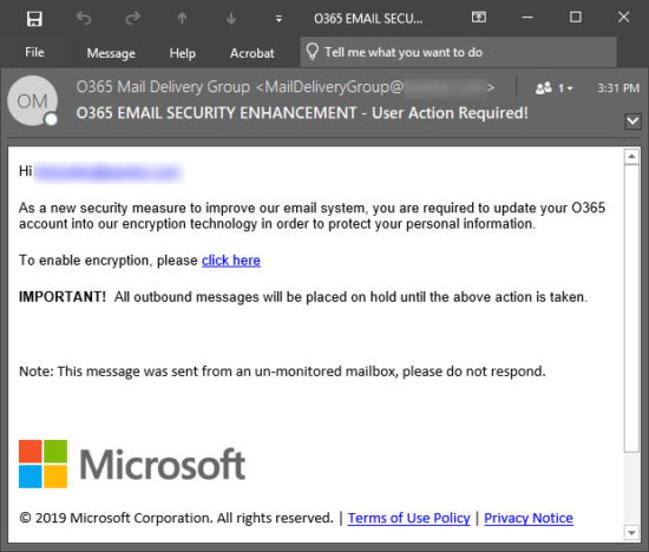Open the Acrobat tab
This screenshot has height=552, width=649.
(x=252, y=52)
